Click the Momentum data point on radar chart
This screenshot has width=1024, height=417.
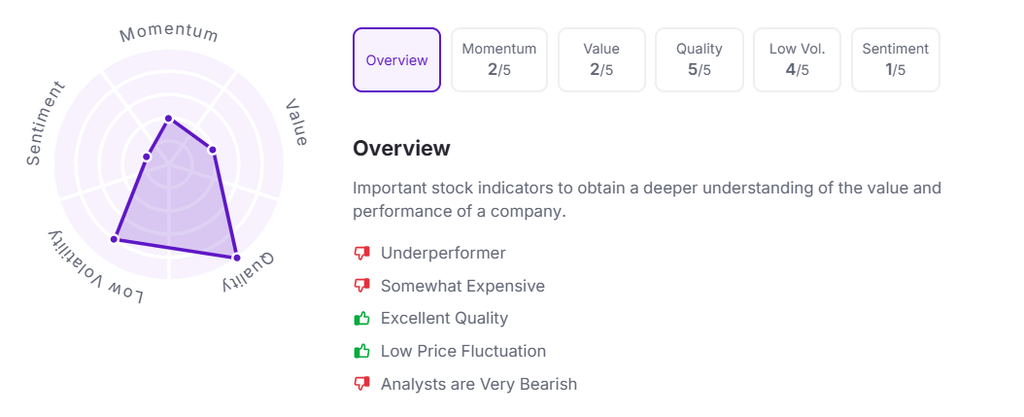point(168,118)
